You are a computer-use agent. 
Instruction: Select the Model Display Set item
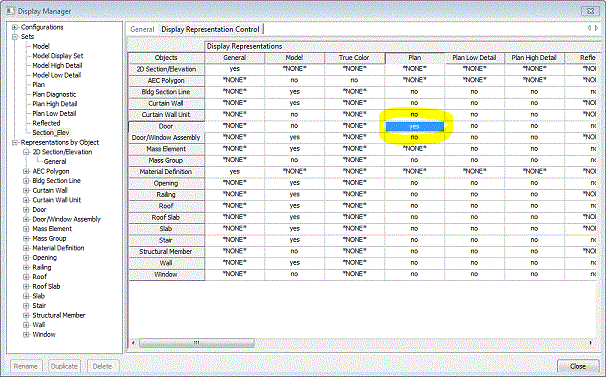58,56
